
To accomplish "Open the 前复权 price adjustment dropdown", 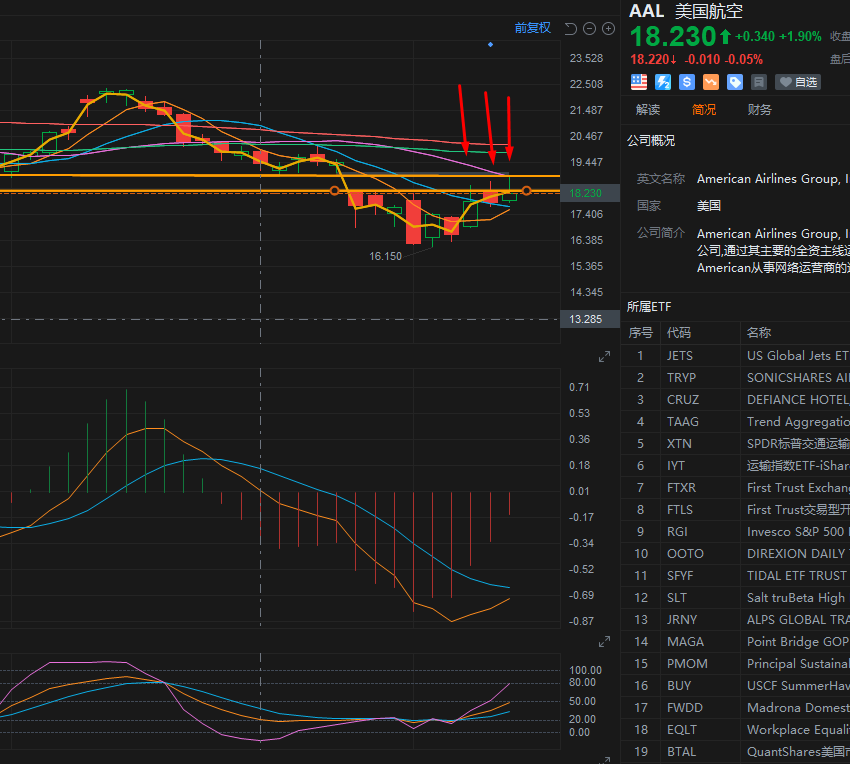I will (x=532, y=28).
